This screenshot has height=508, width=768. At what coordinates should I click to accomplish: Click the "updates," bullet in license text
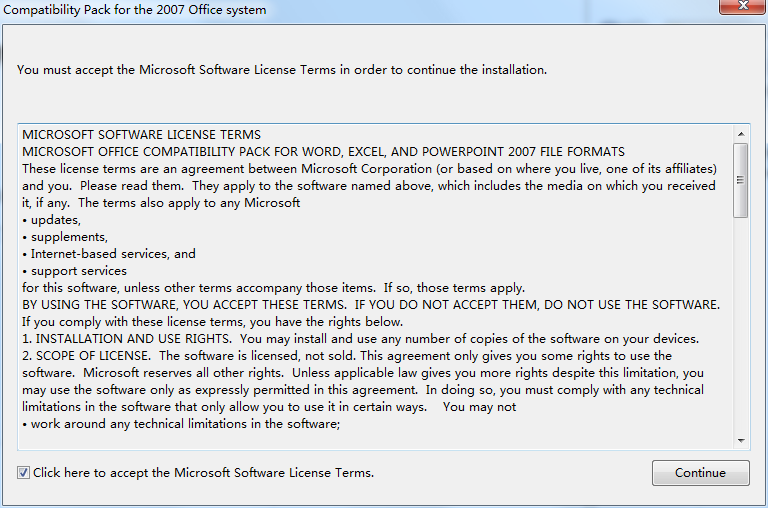point(55,219)
